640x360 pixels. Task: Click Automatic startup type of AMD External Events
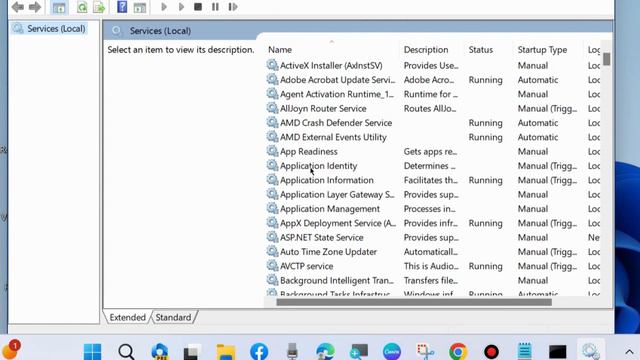pyautogui.click(x=538, y=137)
